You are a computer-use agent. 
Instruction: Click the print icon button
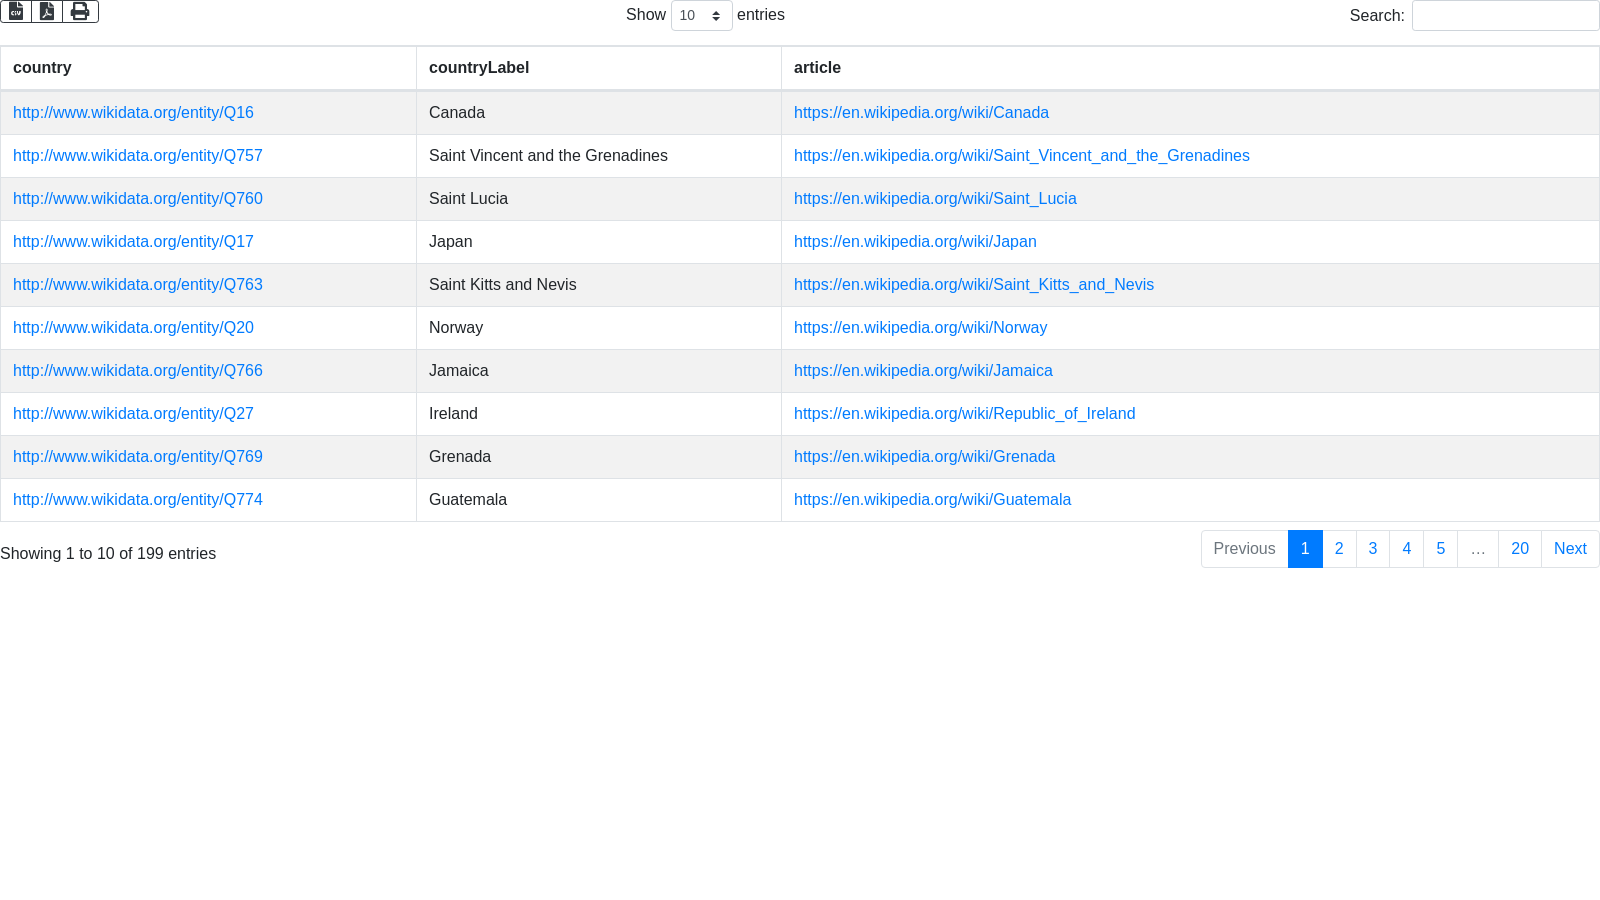click(80, 11)
